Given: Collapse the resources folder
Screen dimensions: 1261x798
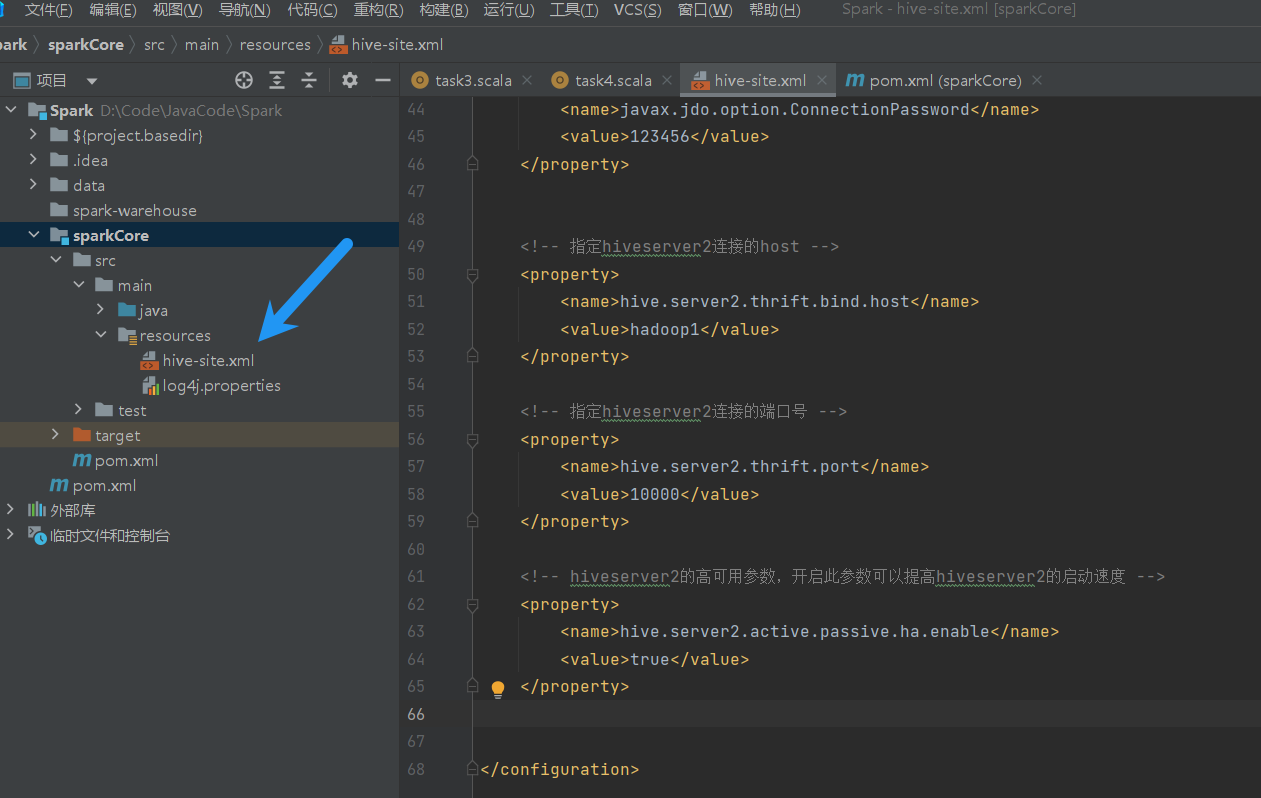Looking at the screenshot, I should click(101, 335).
